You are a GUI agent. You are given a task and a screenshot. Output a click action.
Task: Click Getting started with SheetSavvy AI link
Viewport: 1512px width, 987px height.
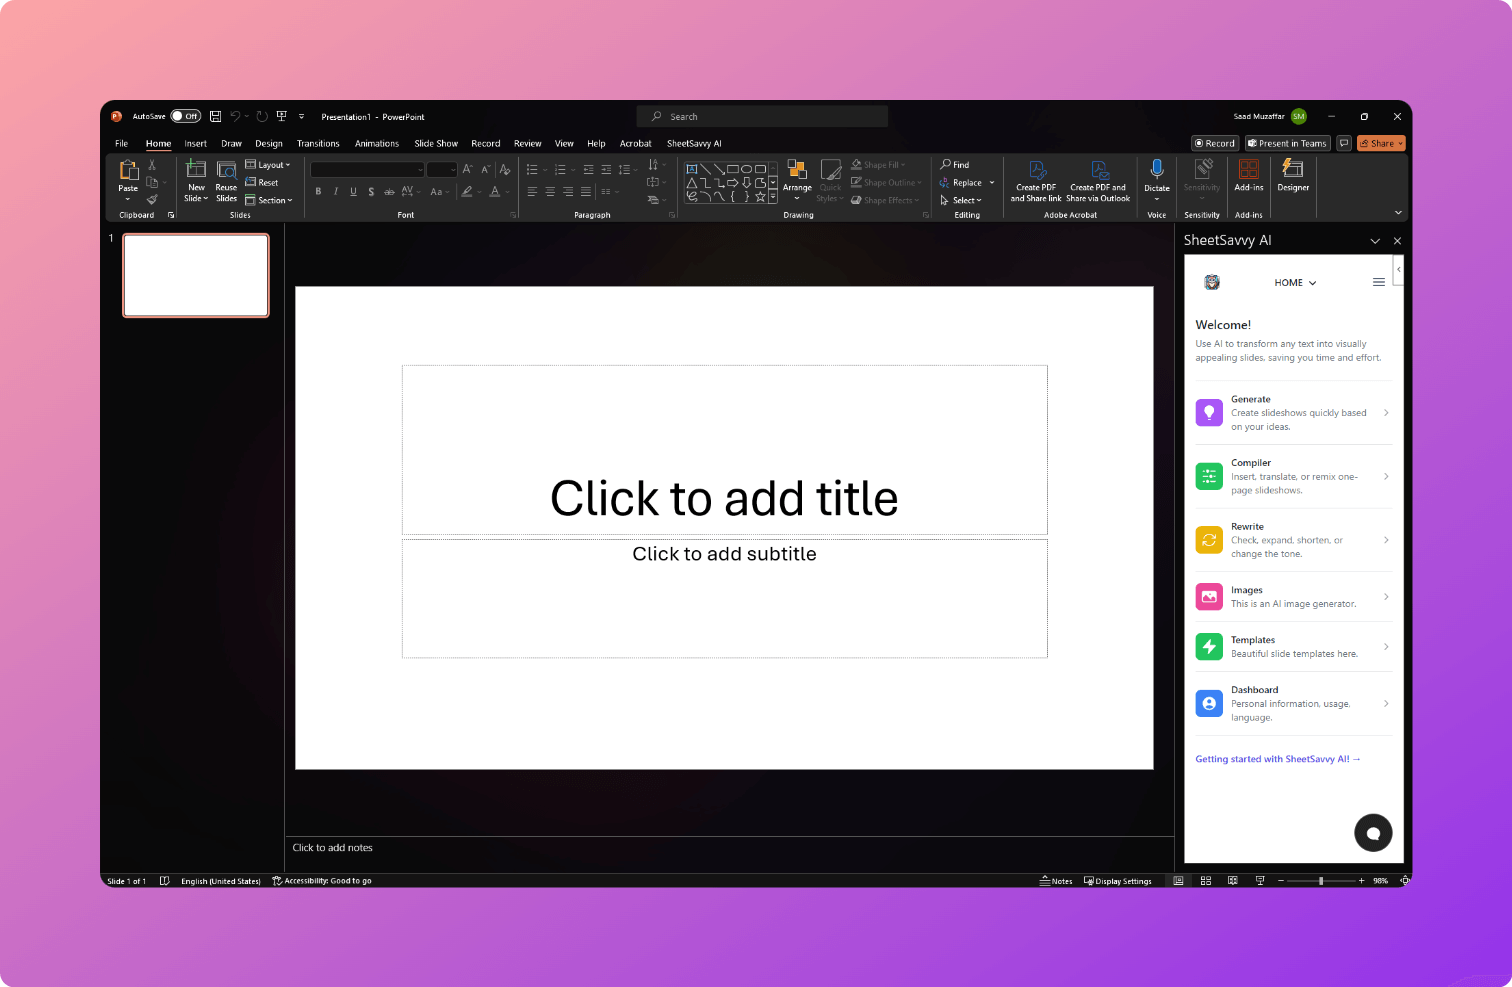pyautogui.click(x=1278, y=758)
